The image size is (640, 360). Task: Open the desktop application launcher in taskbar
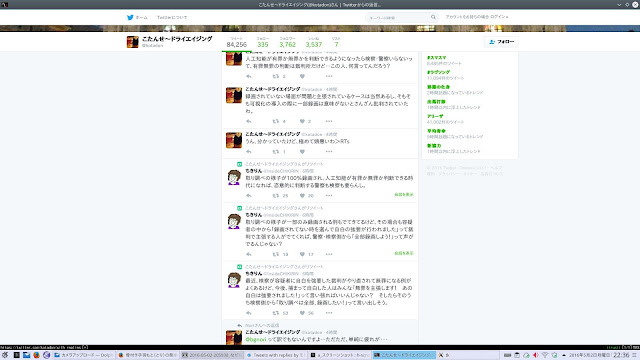coord(5,355)
